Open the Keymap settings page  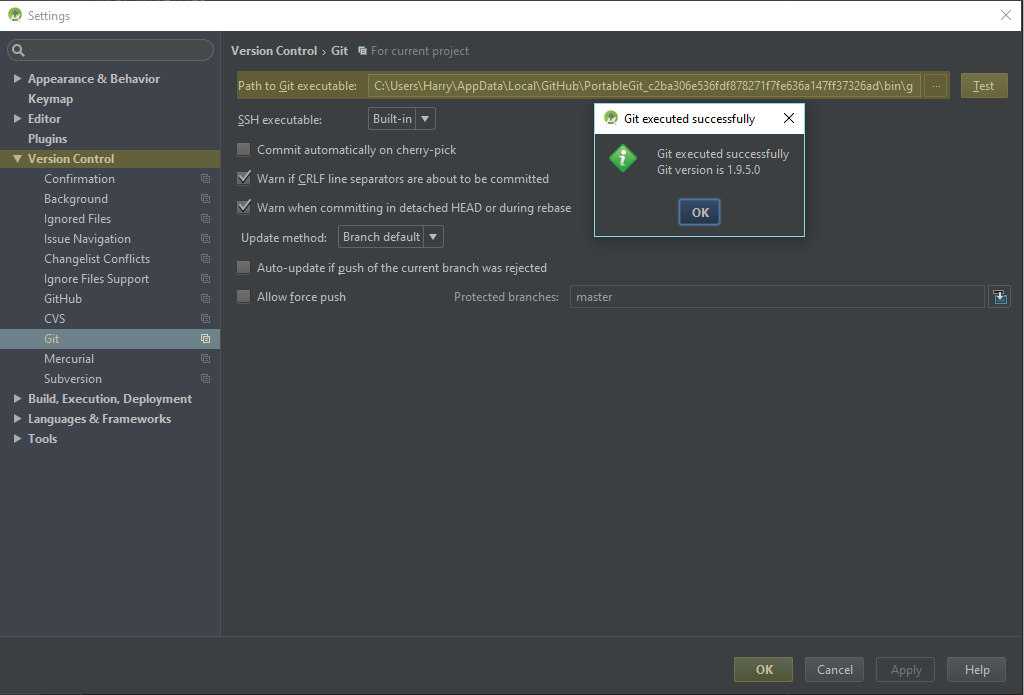50,99
